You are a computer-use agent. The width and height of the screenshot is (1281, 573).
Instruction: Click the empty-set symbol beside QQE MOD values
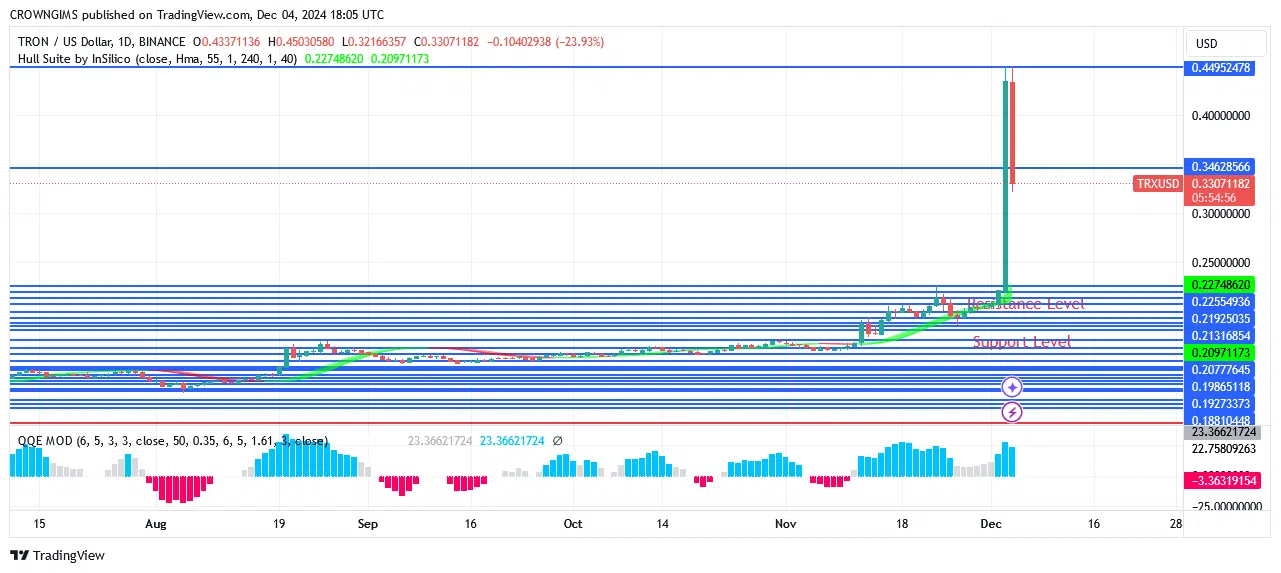coord(557,440)
